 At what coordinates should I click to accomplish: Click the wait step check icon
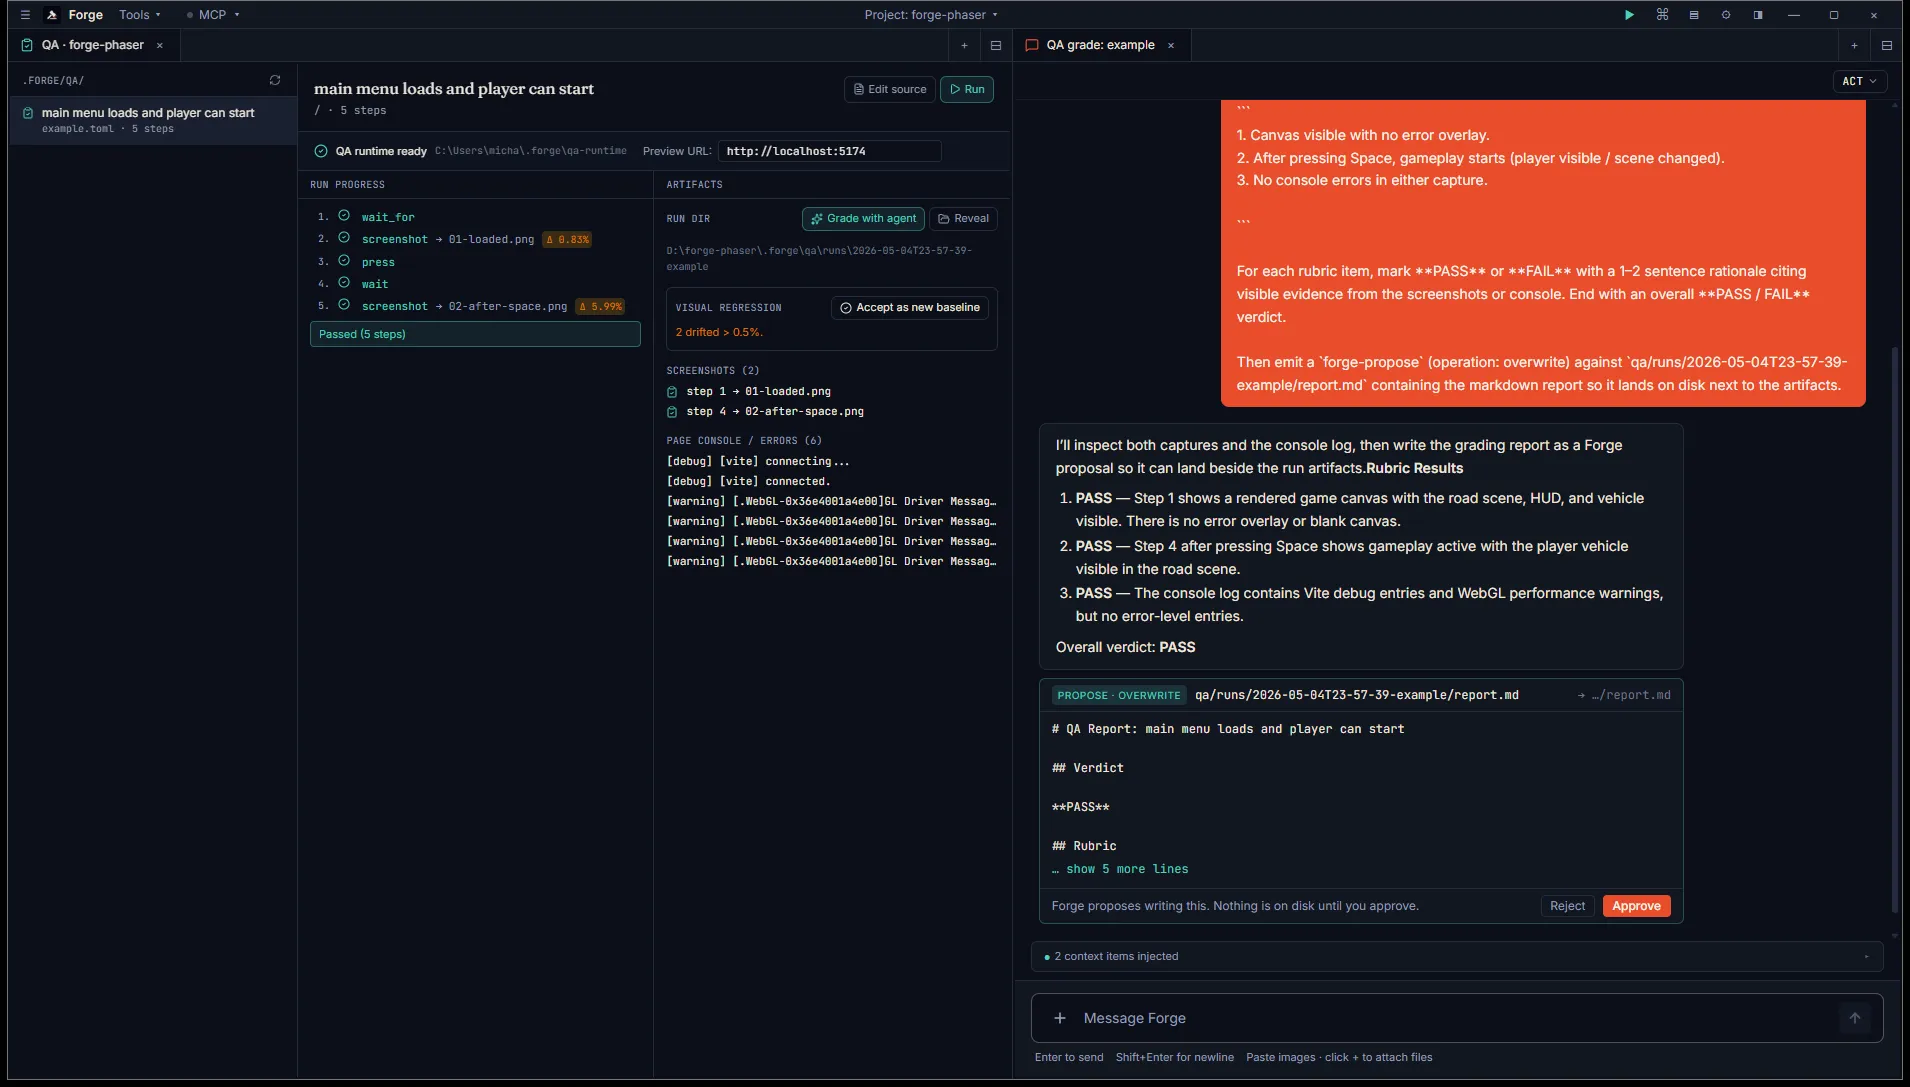tap(344, 283)
